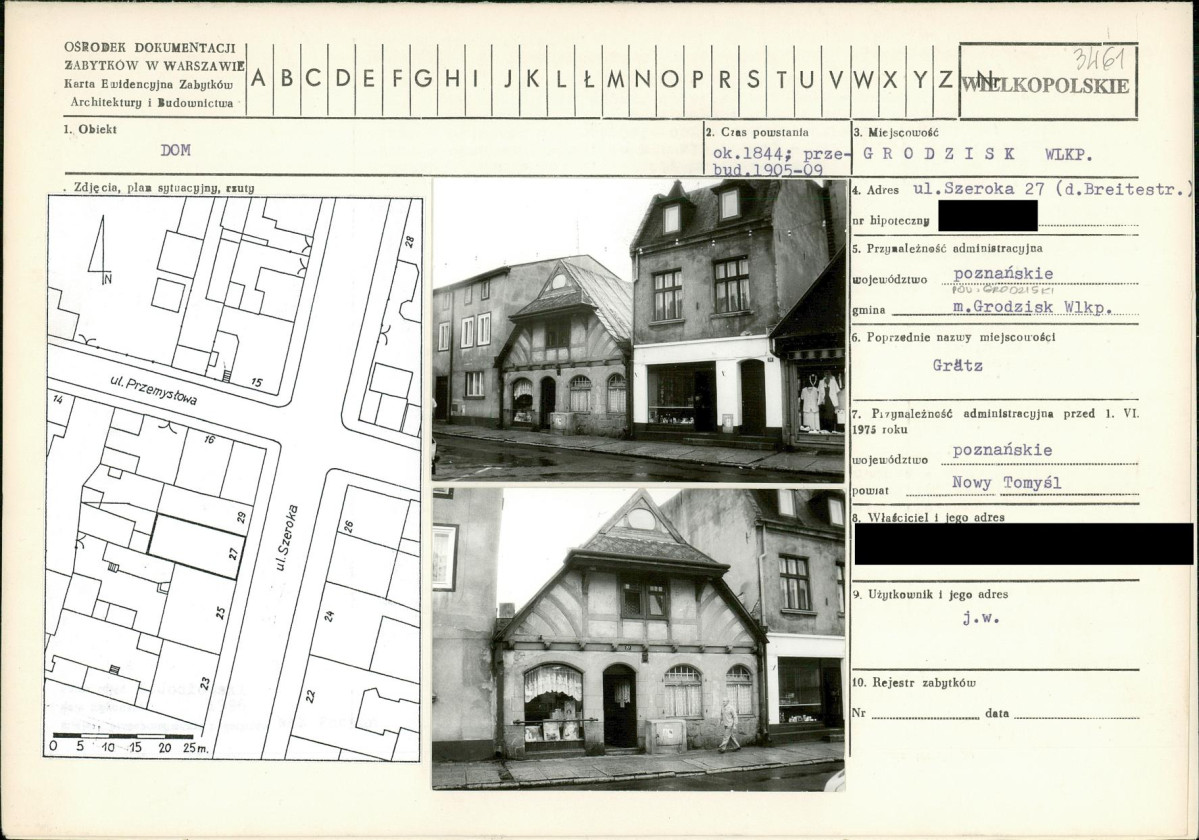
Task: Click the former name Grätz
Action: click(957, 365)
